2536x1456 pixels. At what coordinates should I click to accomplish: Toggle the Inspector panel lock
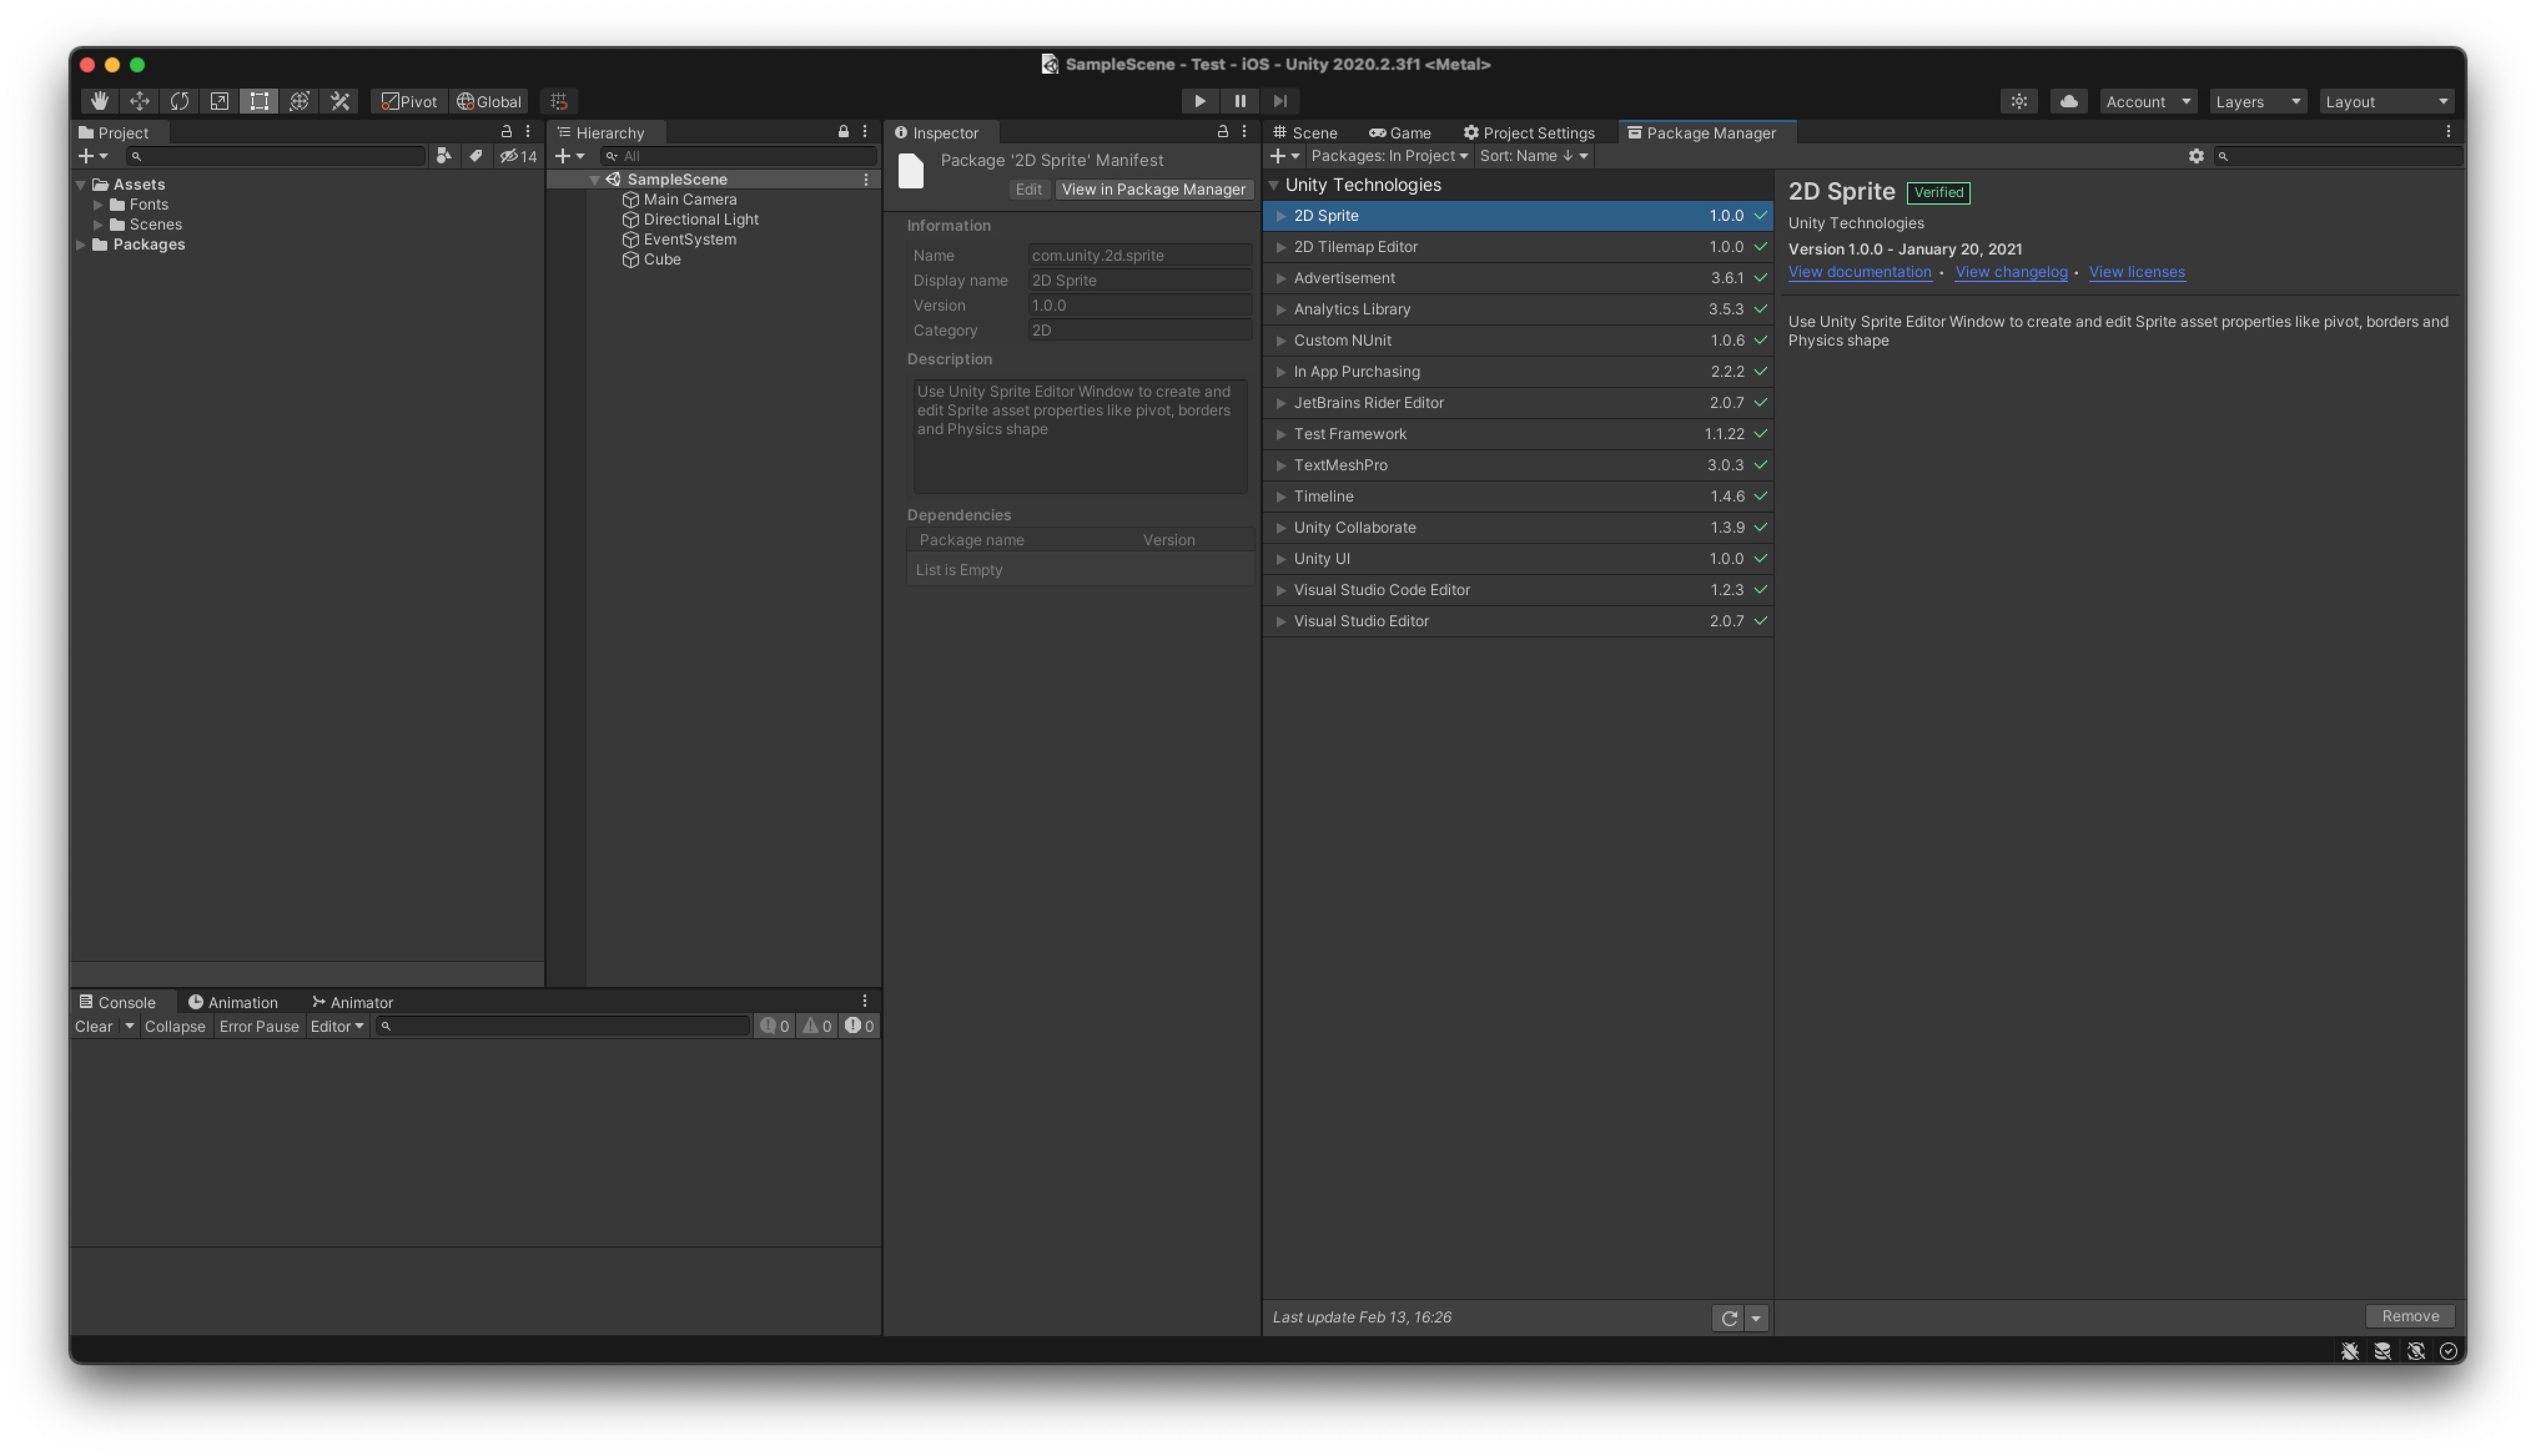pyautogui.click(x=1222, y=132)
